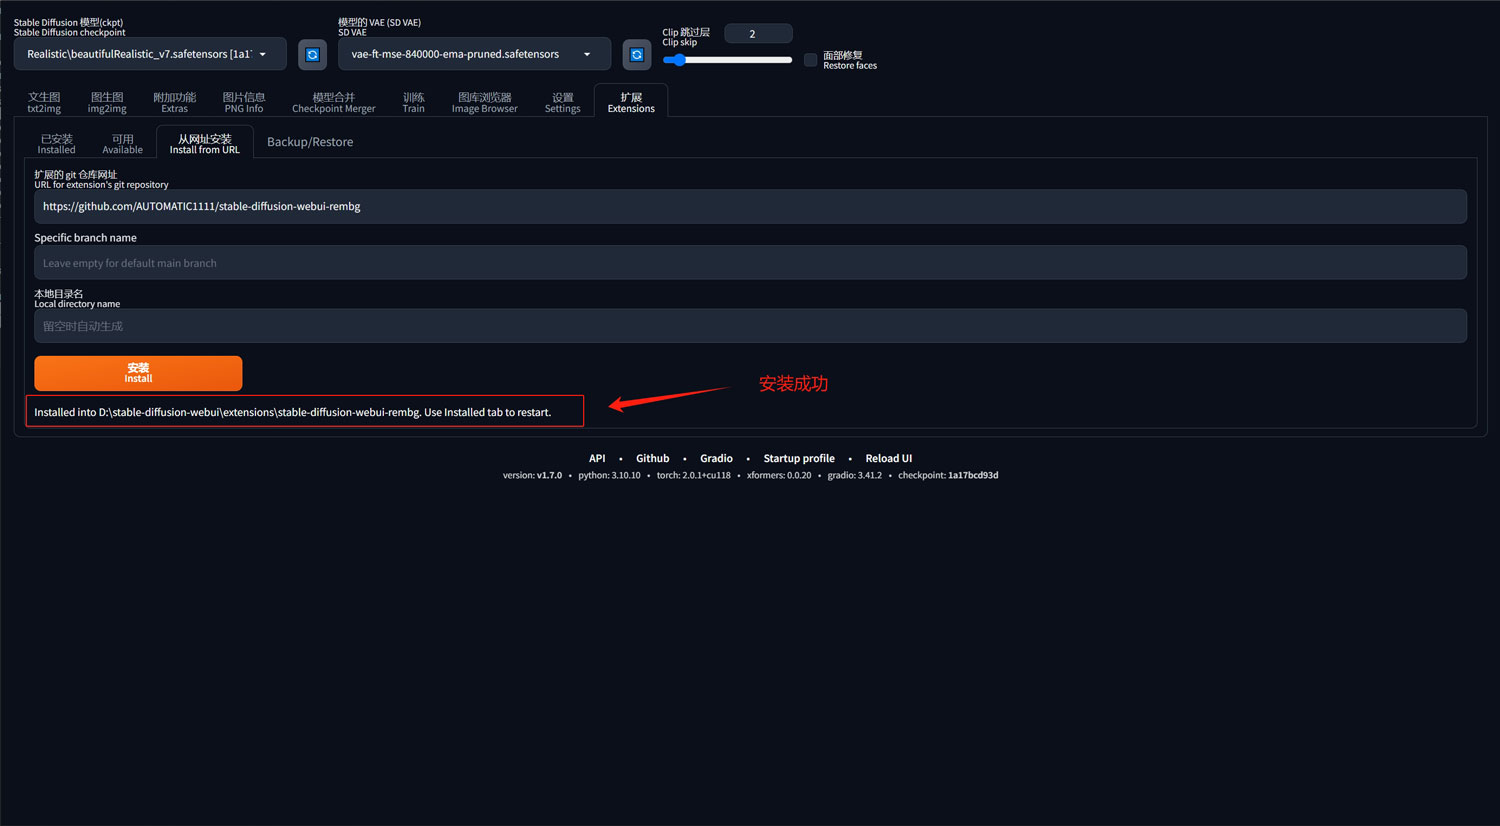Refresh the Stable Diffusion checkpoint list

[312, 54]
